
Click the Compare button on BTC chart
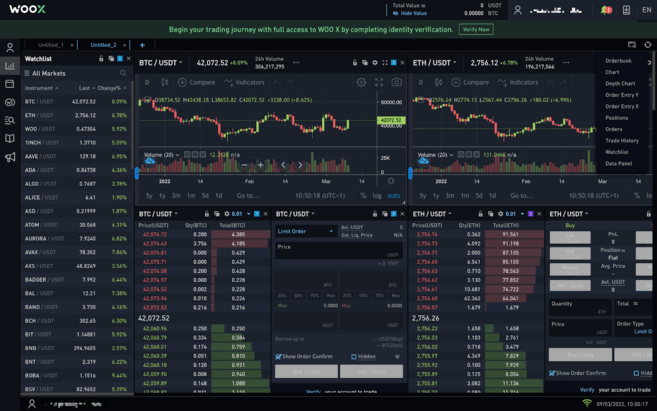point(197,82)
